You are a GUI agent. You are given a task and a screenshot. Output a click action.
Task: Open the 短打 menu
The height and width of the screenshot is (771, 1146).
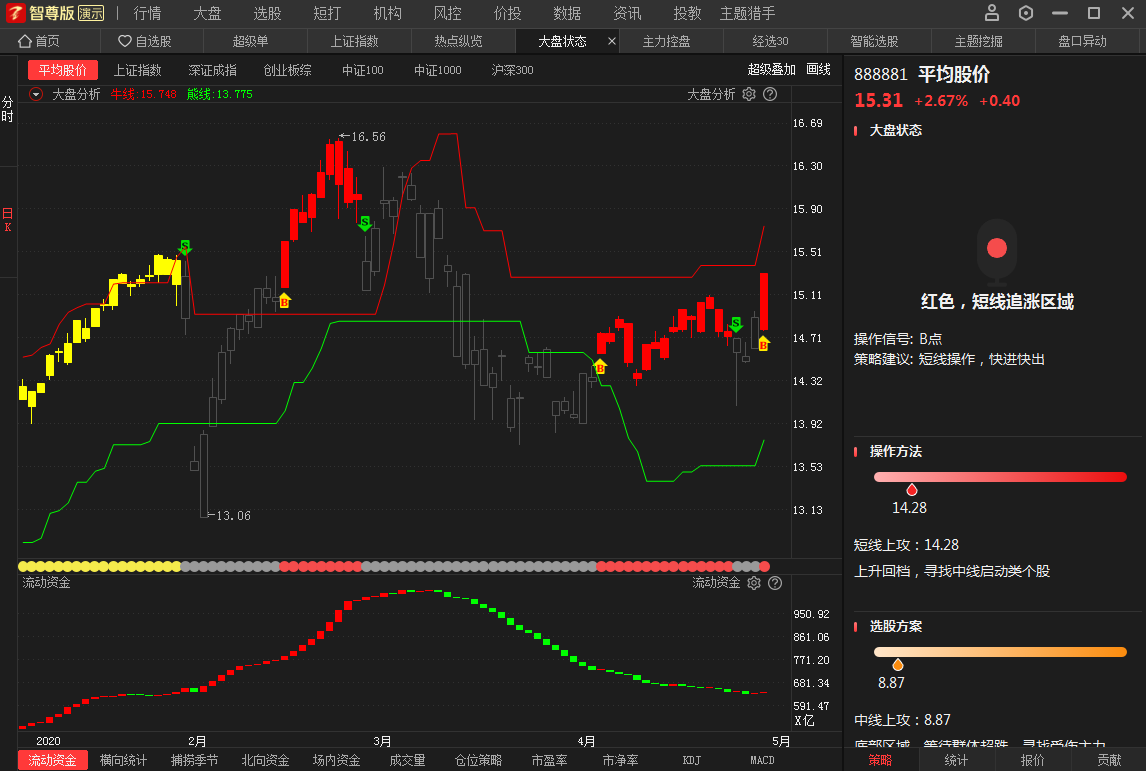coord(327,13)
